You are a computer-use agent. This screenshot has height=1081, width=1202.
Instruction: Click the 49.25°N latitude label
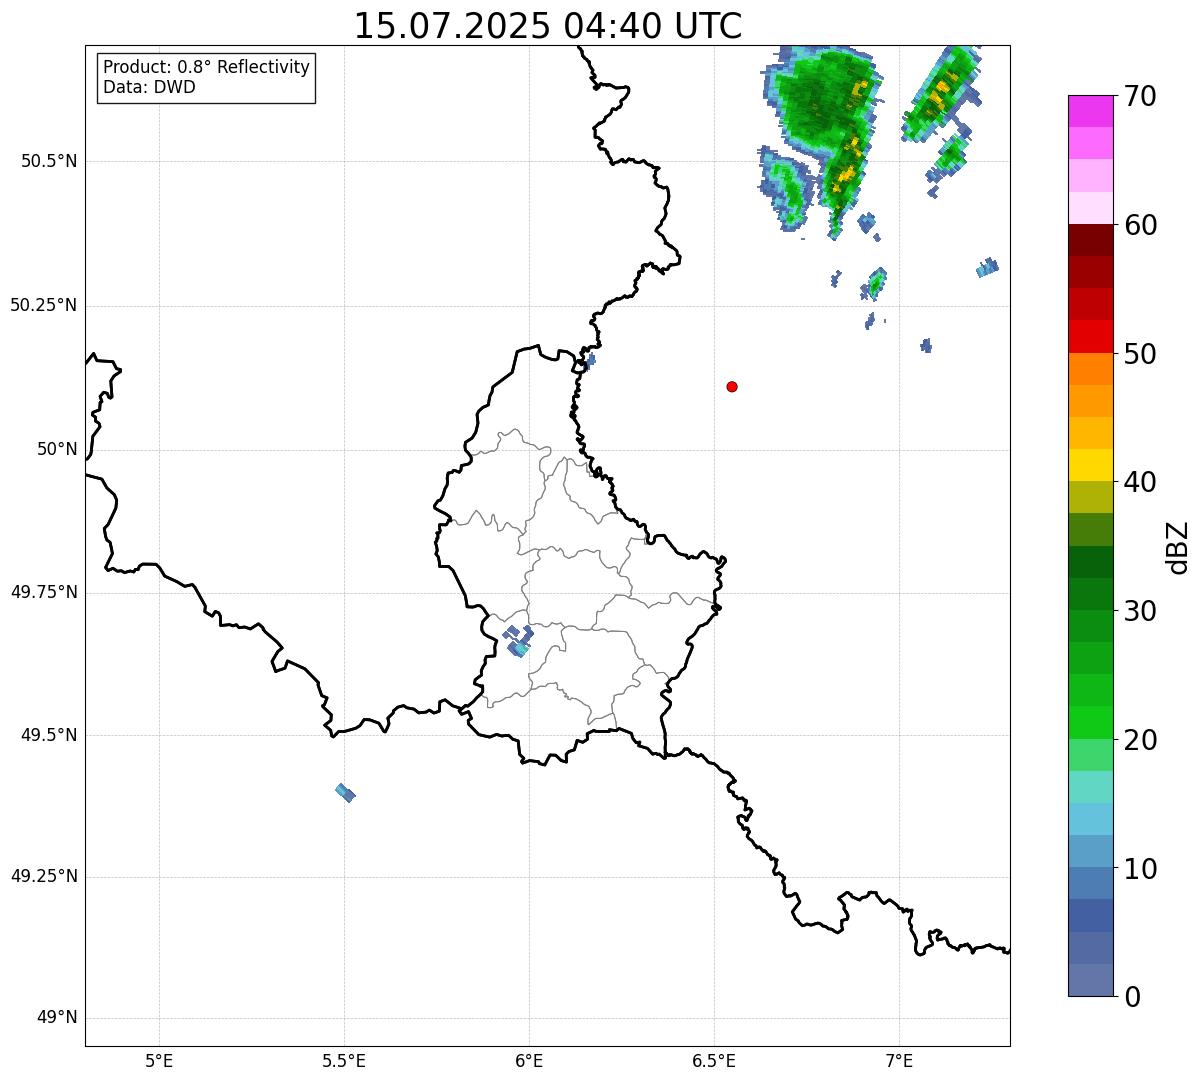[44, 877]
